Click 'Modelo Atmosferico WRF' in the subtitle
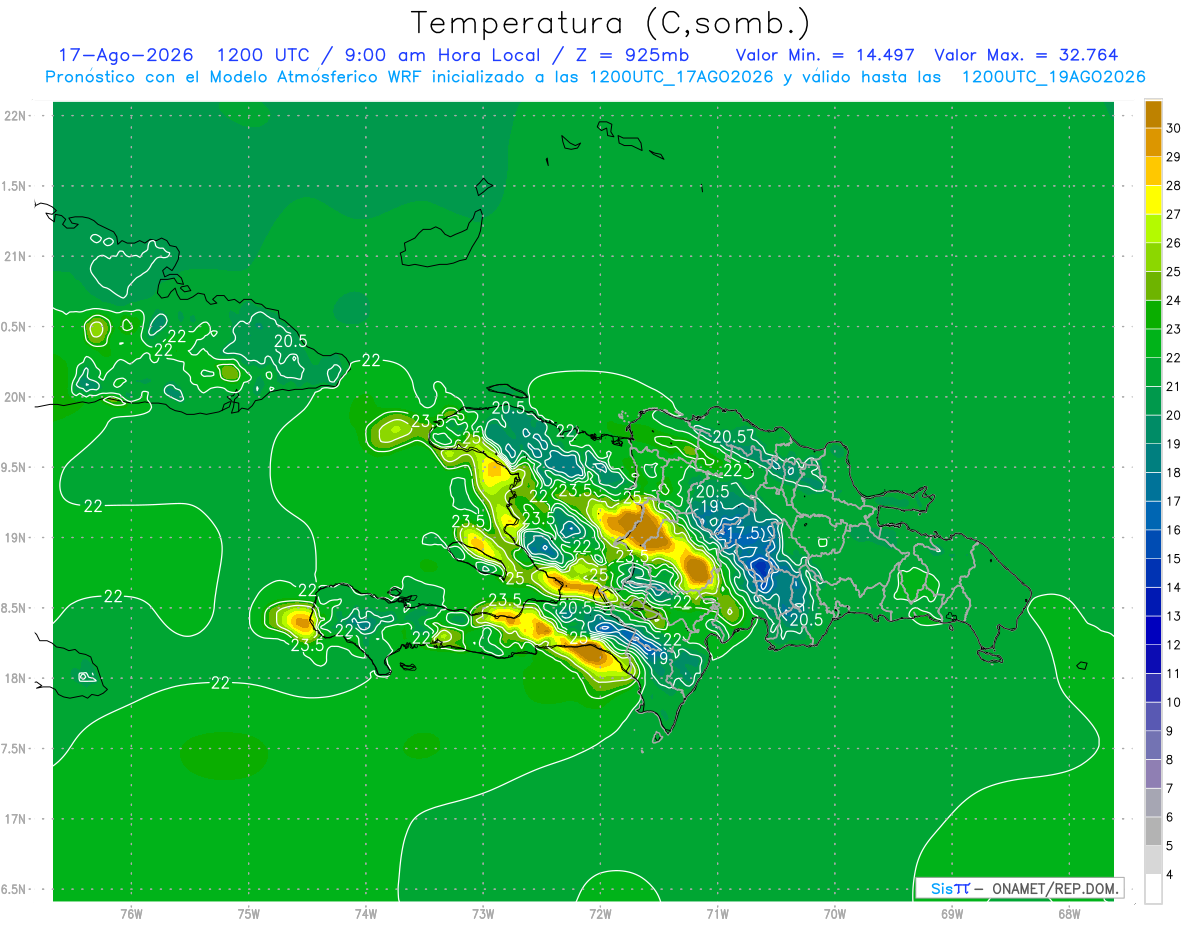This screenshot has height=927, width=1200. (x=301, y=77)
